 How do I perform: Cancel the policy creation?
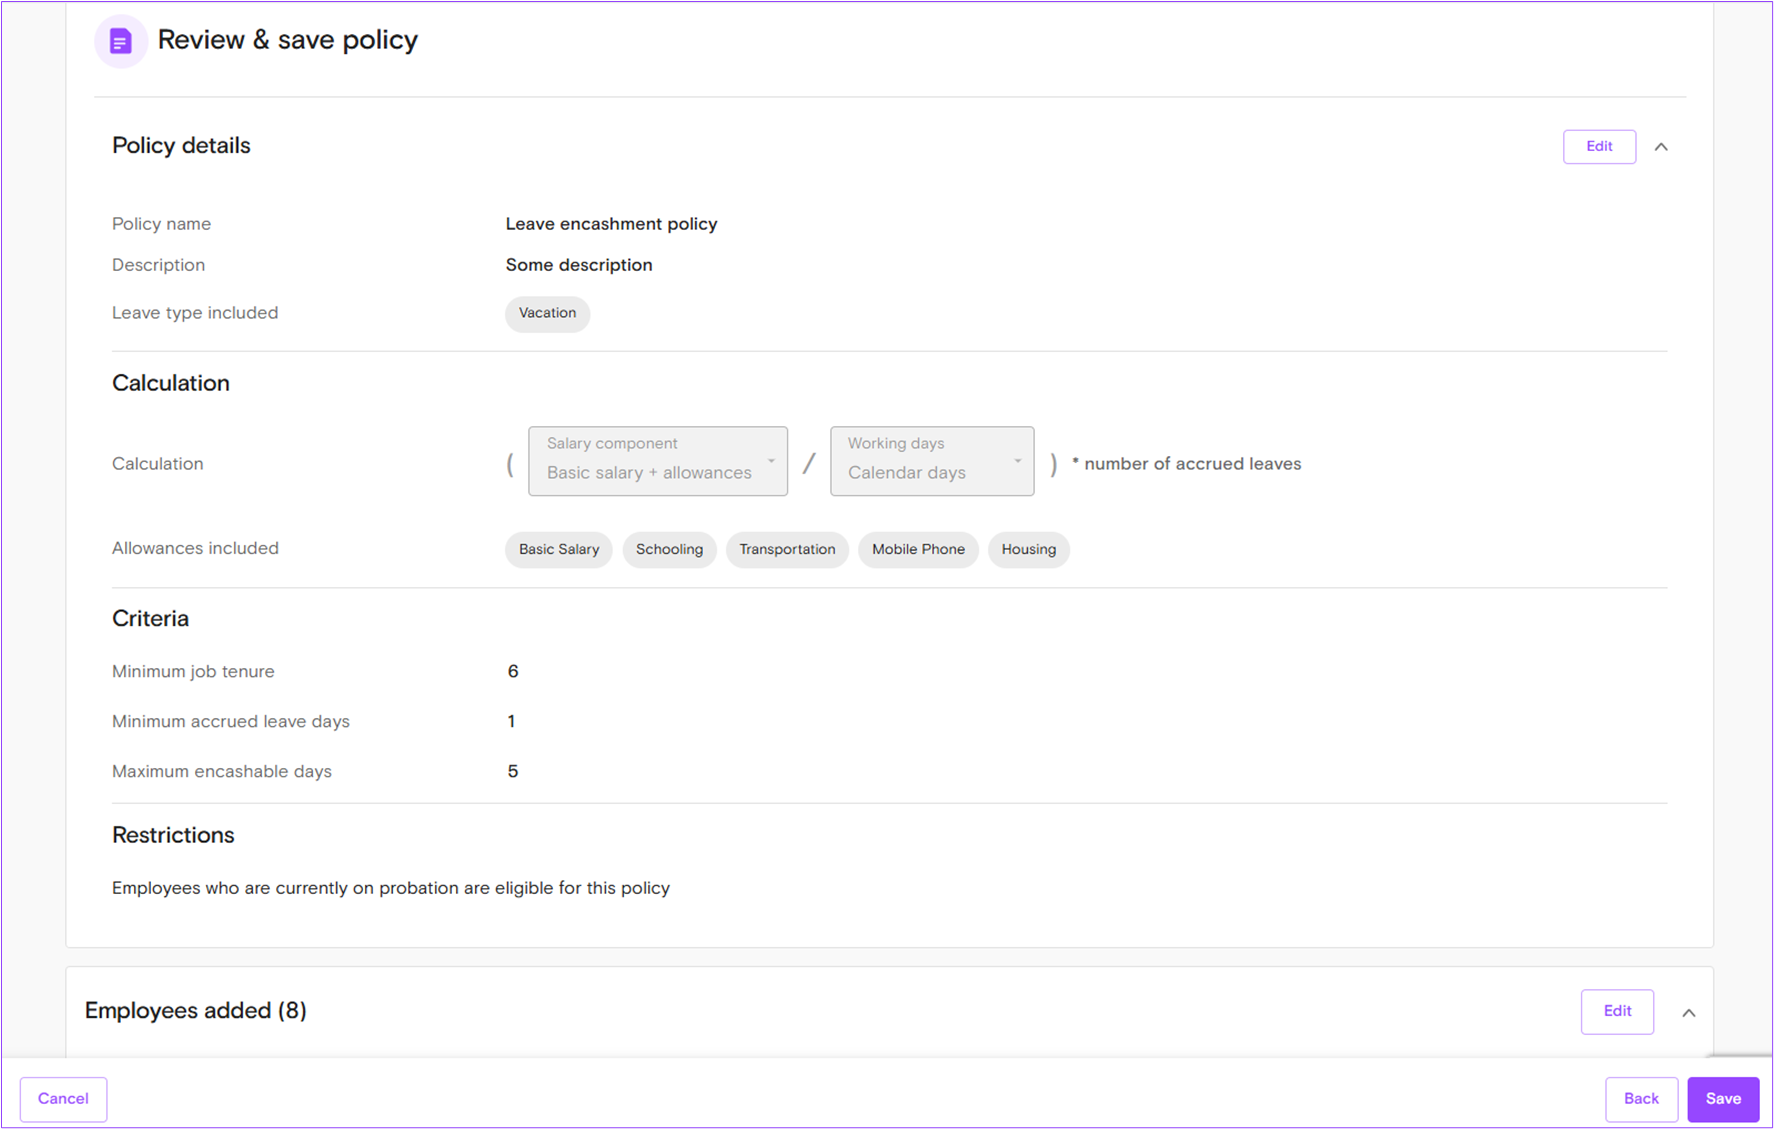(63, 1099)
